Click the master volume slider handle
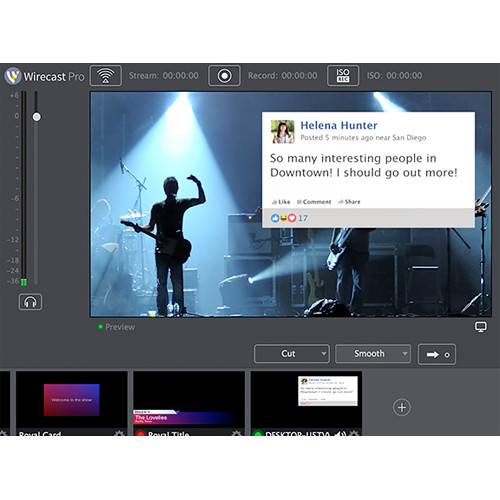Image resolution: width=500 pixels, height=500 pixels. pyautogui.click(x=37, y=117)
